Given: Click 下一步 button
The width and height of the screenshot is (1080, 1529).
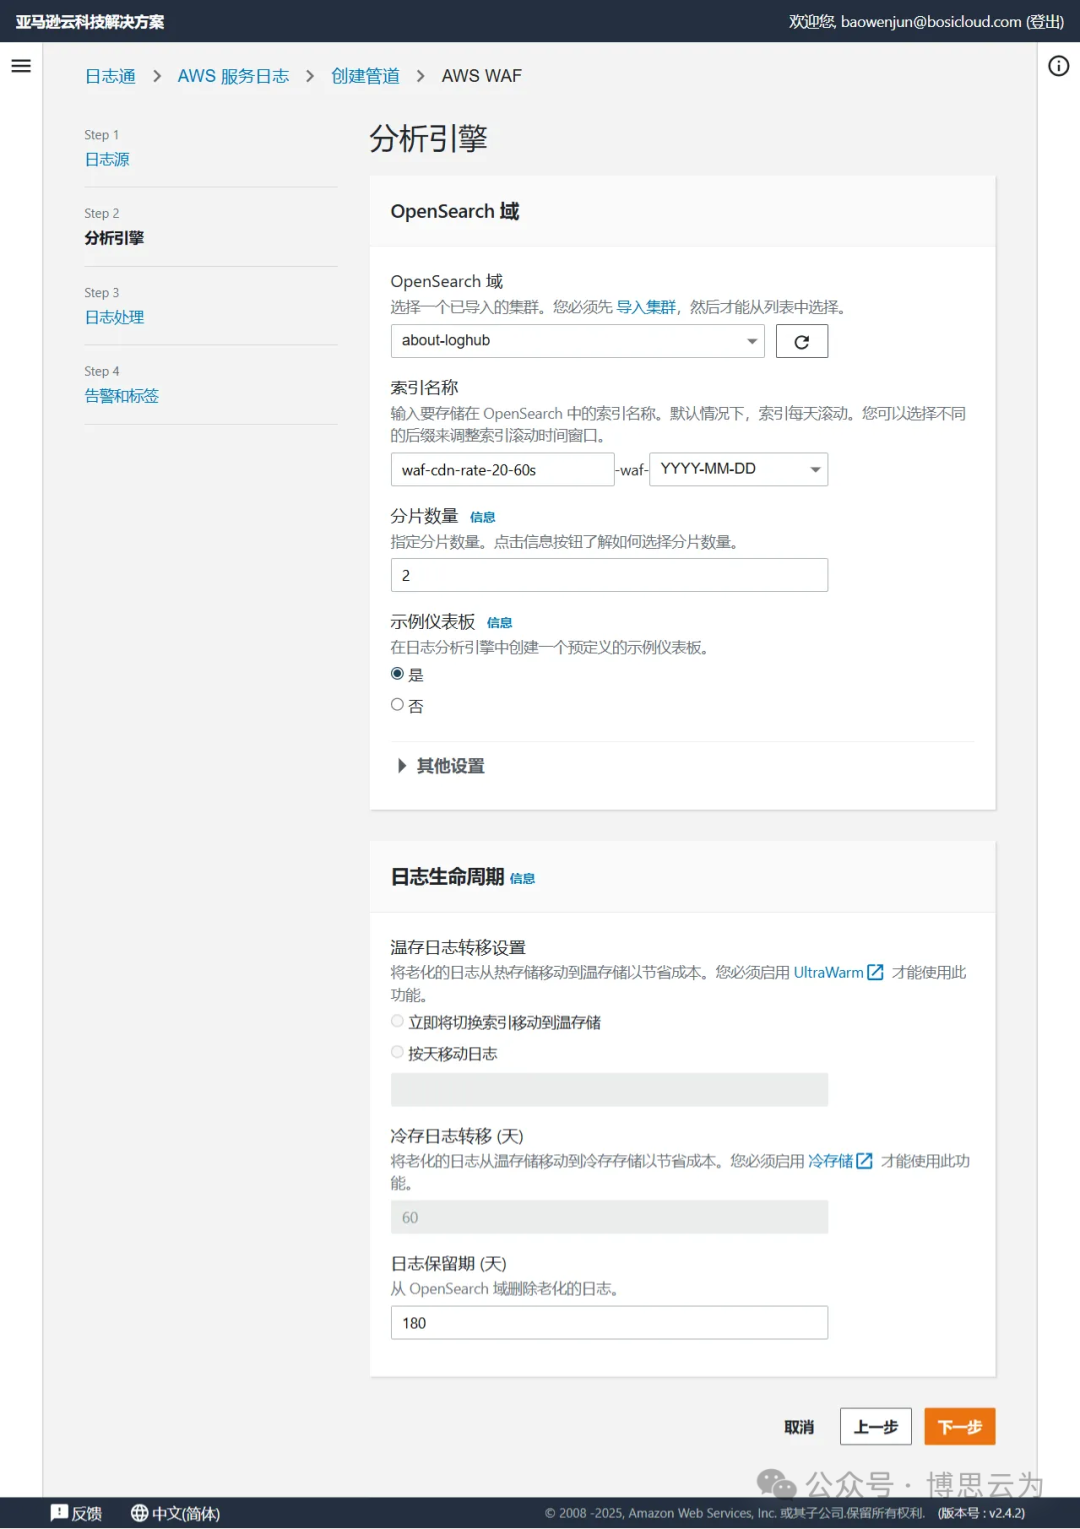Looking at the screenshot, I should tap(960, 1427).
